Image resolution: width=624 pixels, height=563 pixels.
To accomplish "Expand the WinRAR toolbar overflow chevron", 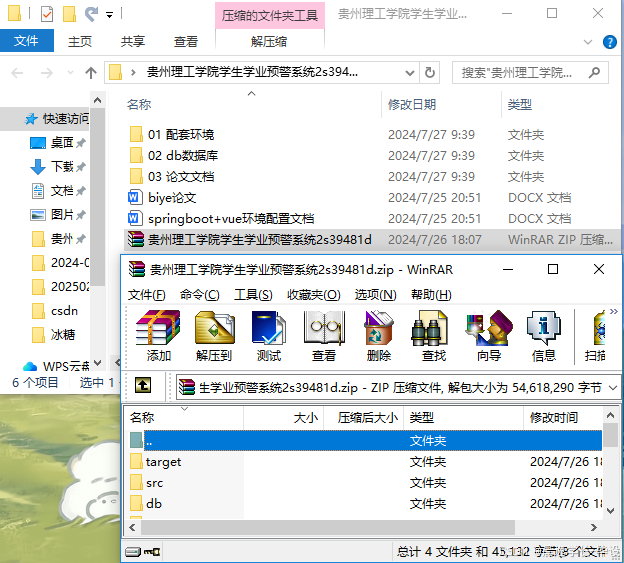I will [x=614, y=311].
